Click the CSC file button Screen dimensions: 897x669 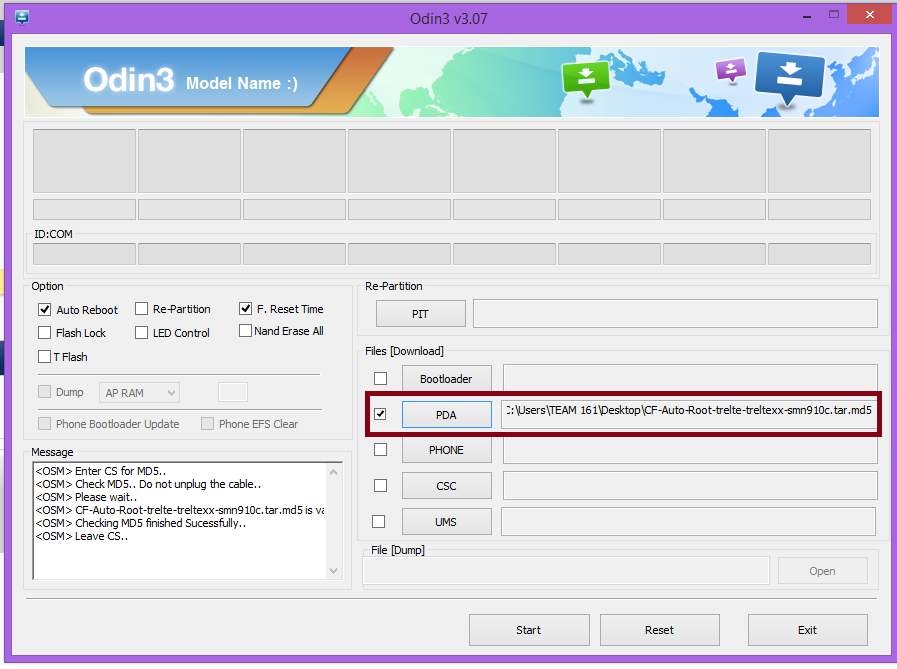click(446, 486)
